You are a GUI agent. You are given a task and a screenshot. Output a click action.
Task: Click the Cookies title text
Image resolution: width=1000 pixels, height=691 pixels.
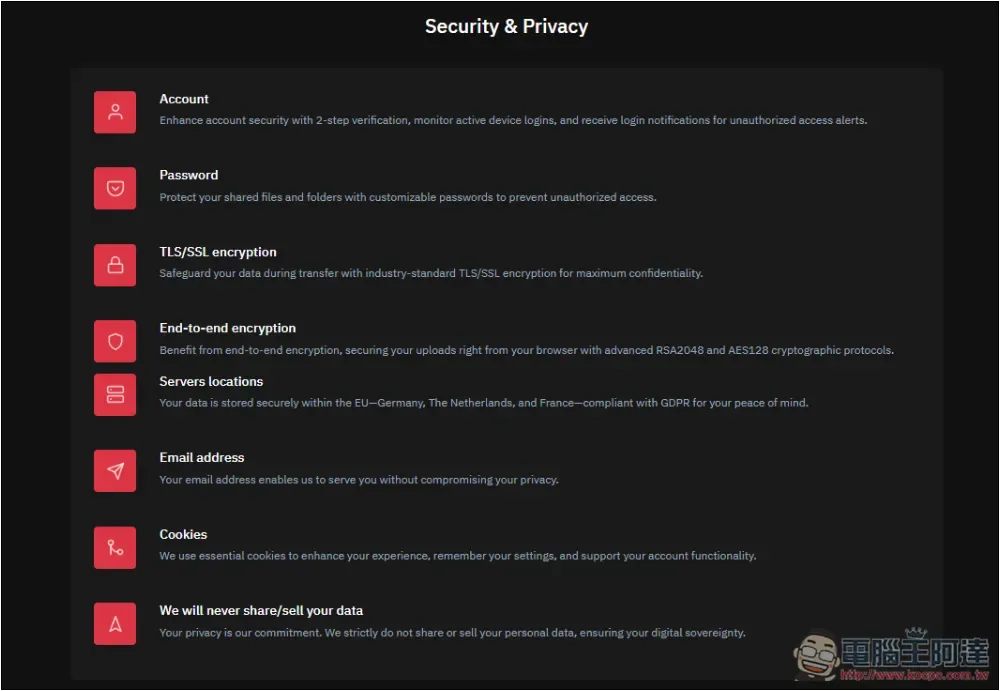click(x=183, y=534)
